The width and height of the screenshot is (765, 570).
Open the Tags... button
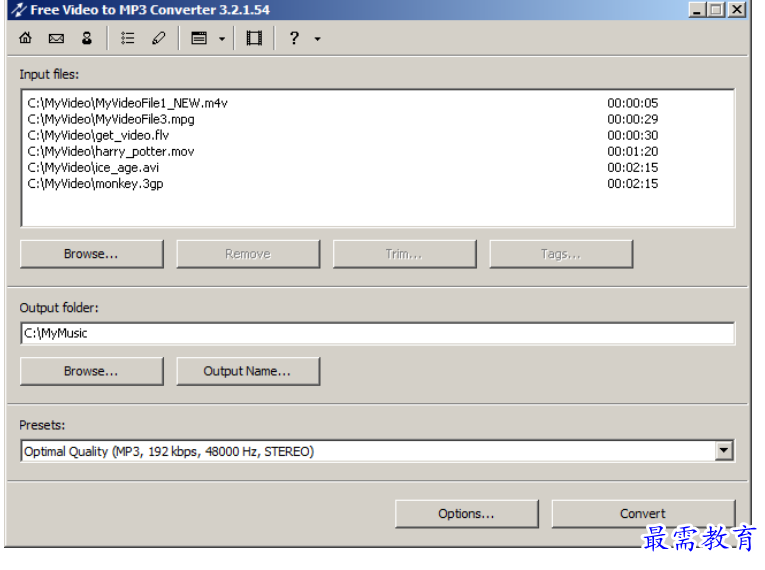(562, 254)
